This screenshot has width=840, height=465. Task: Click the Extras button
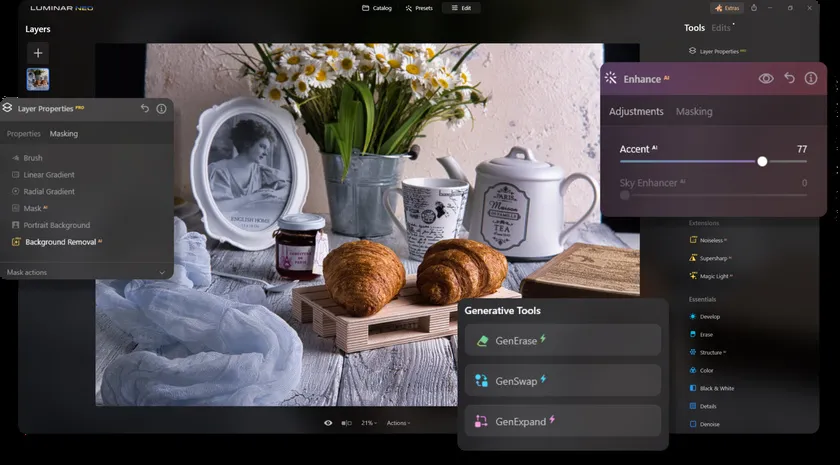point(727,8)
